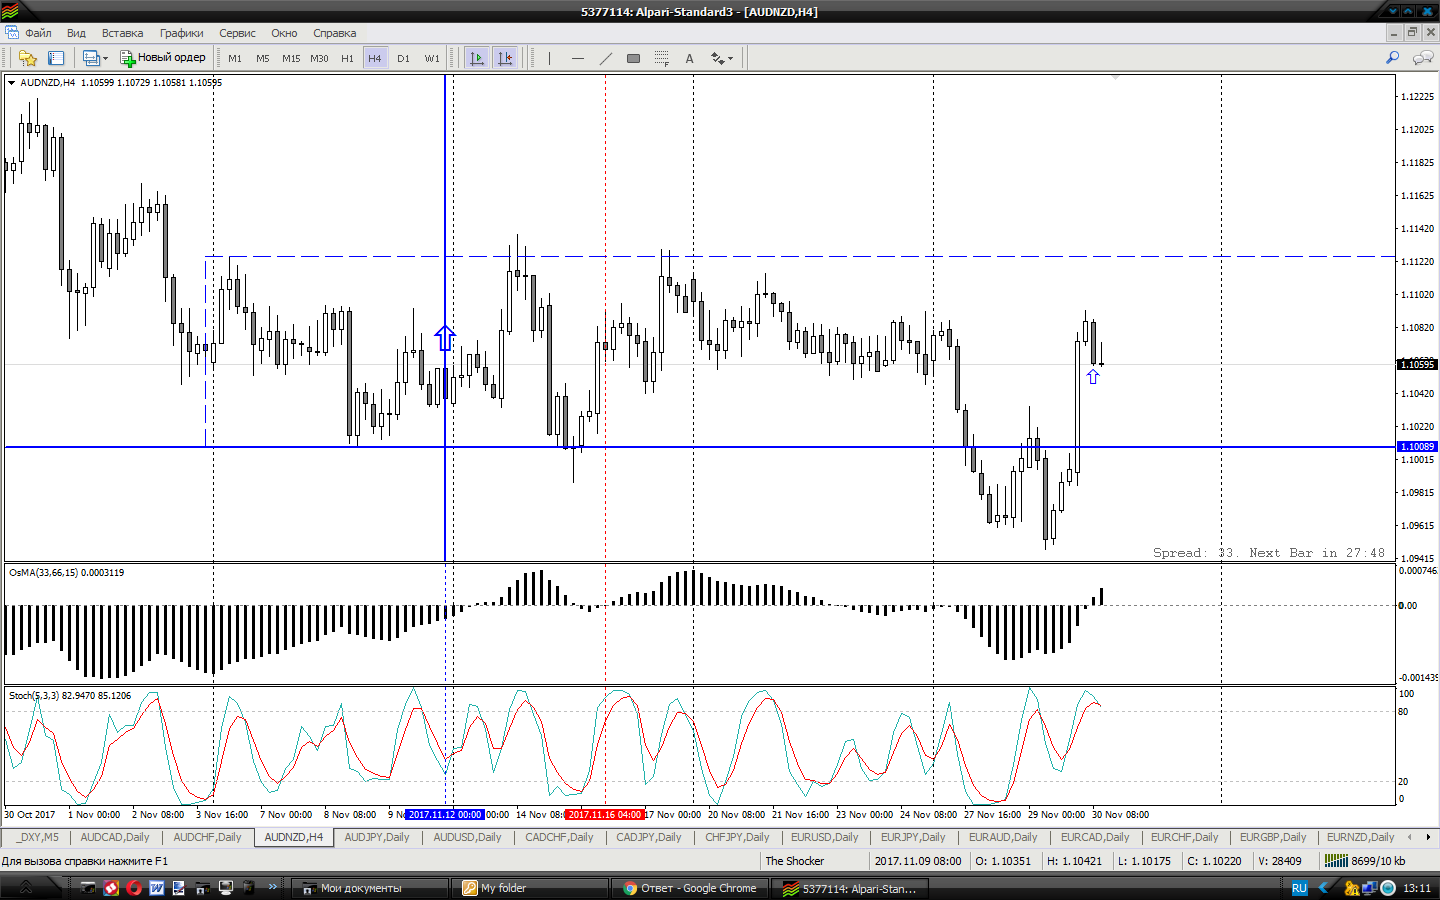Click the RU language indicator in tray
This screenshot has width=1440, height=900.
1299,888
